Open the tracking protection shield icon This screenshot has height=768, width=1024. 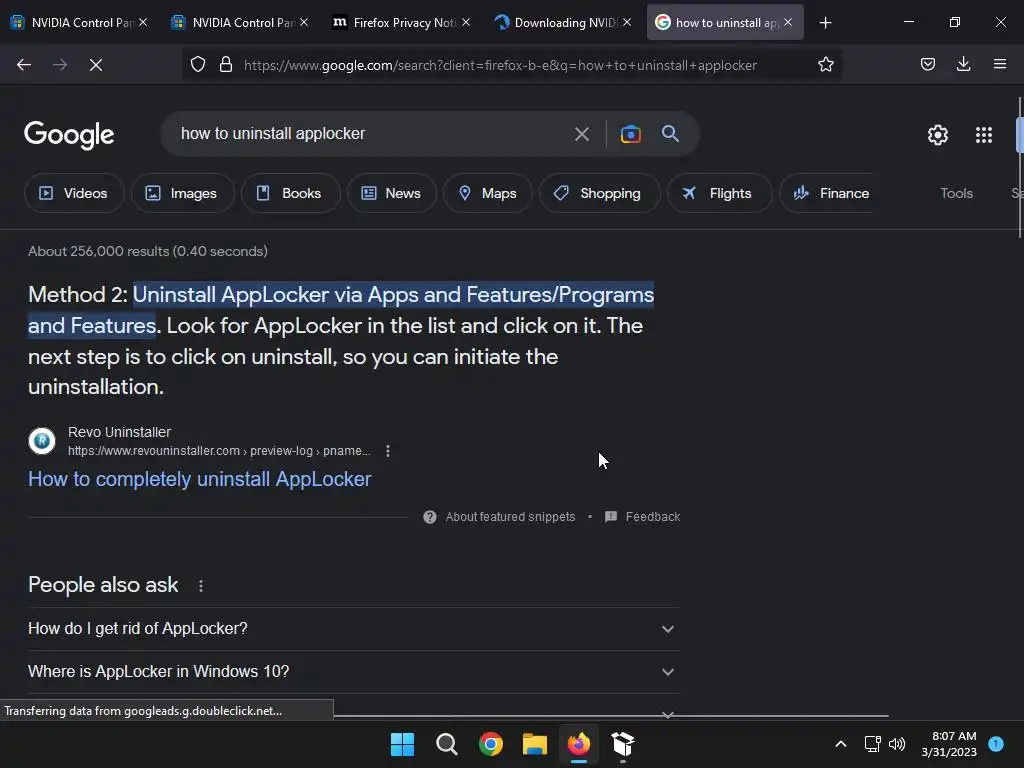coord(198,65)
